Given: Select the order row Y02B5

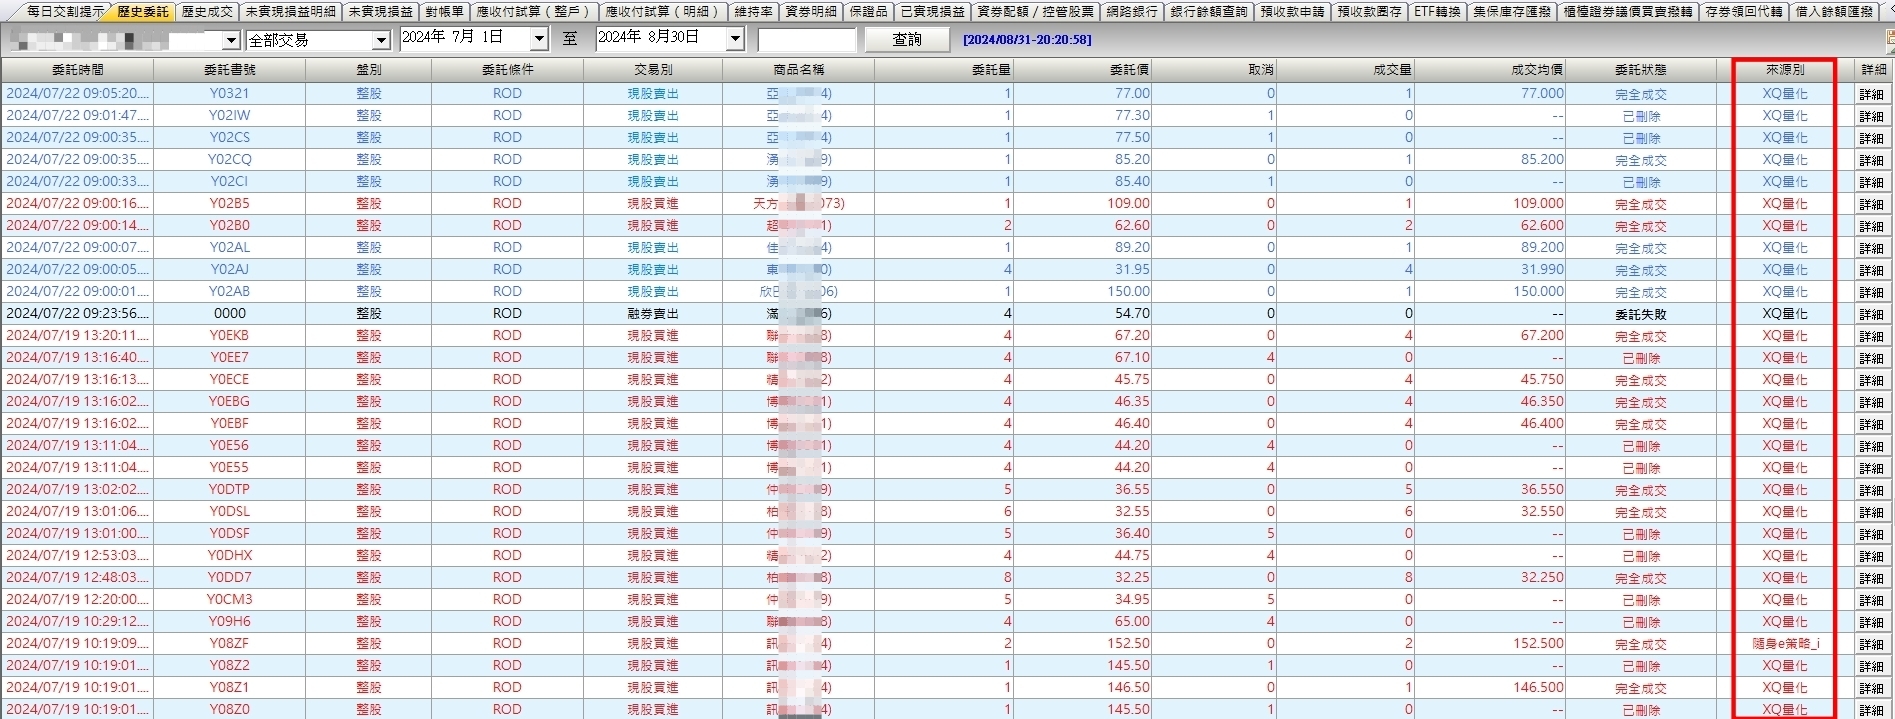Looking at the screenshot, I should click(x=229, y=203).
